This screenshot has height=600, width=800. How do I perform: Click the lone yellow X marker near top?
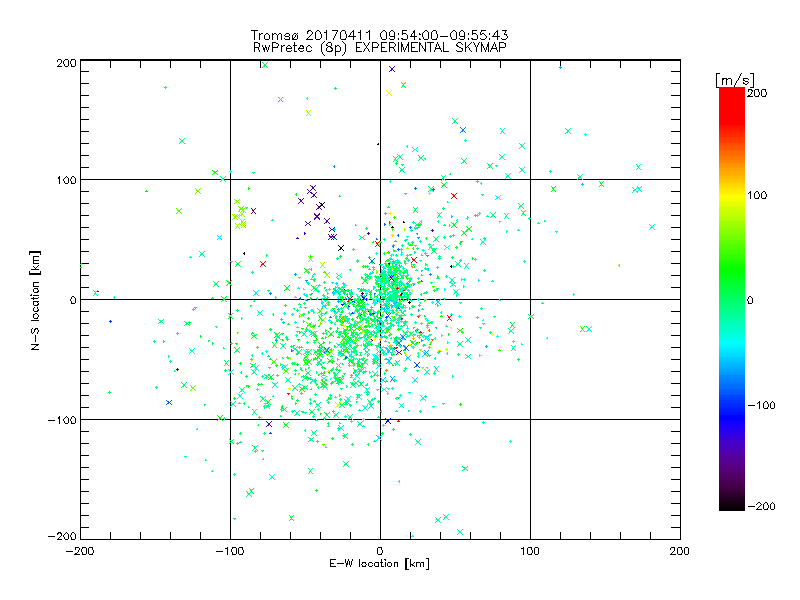pos(389,93)
